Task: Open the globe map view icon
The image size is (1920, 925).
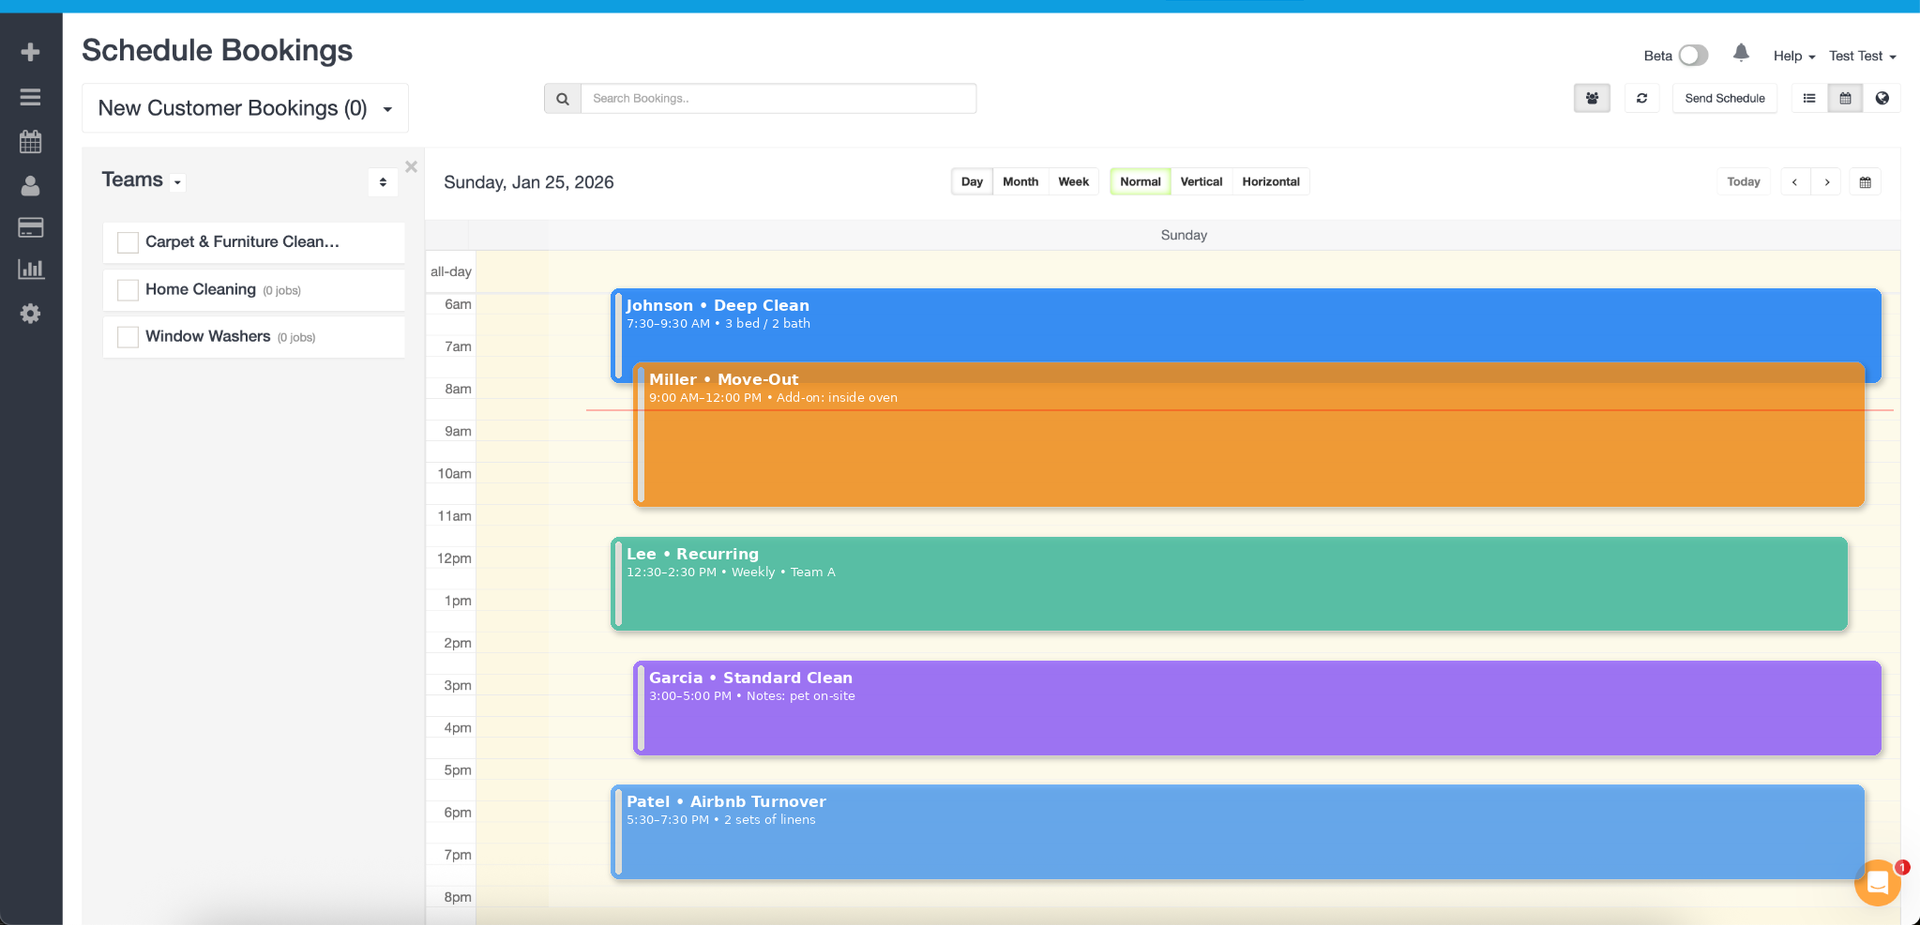Action: [x=1882, y=98]
